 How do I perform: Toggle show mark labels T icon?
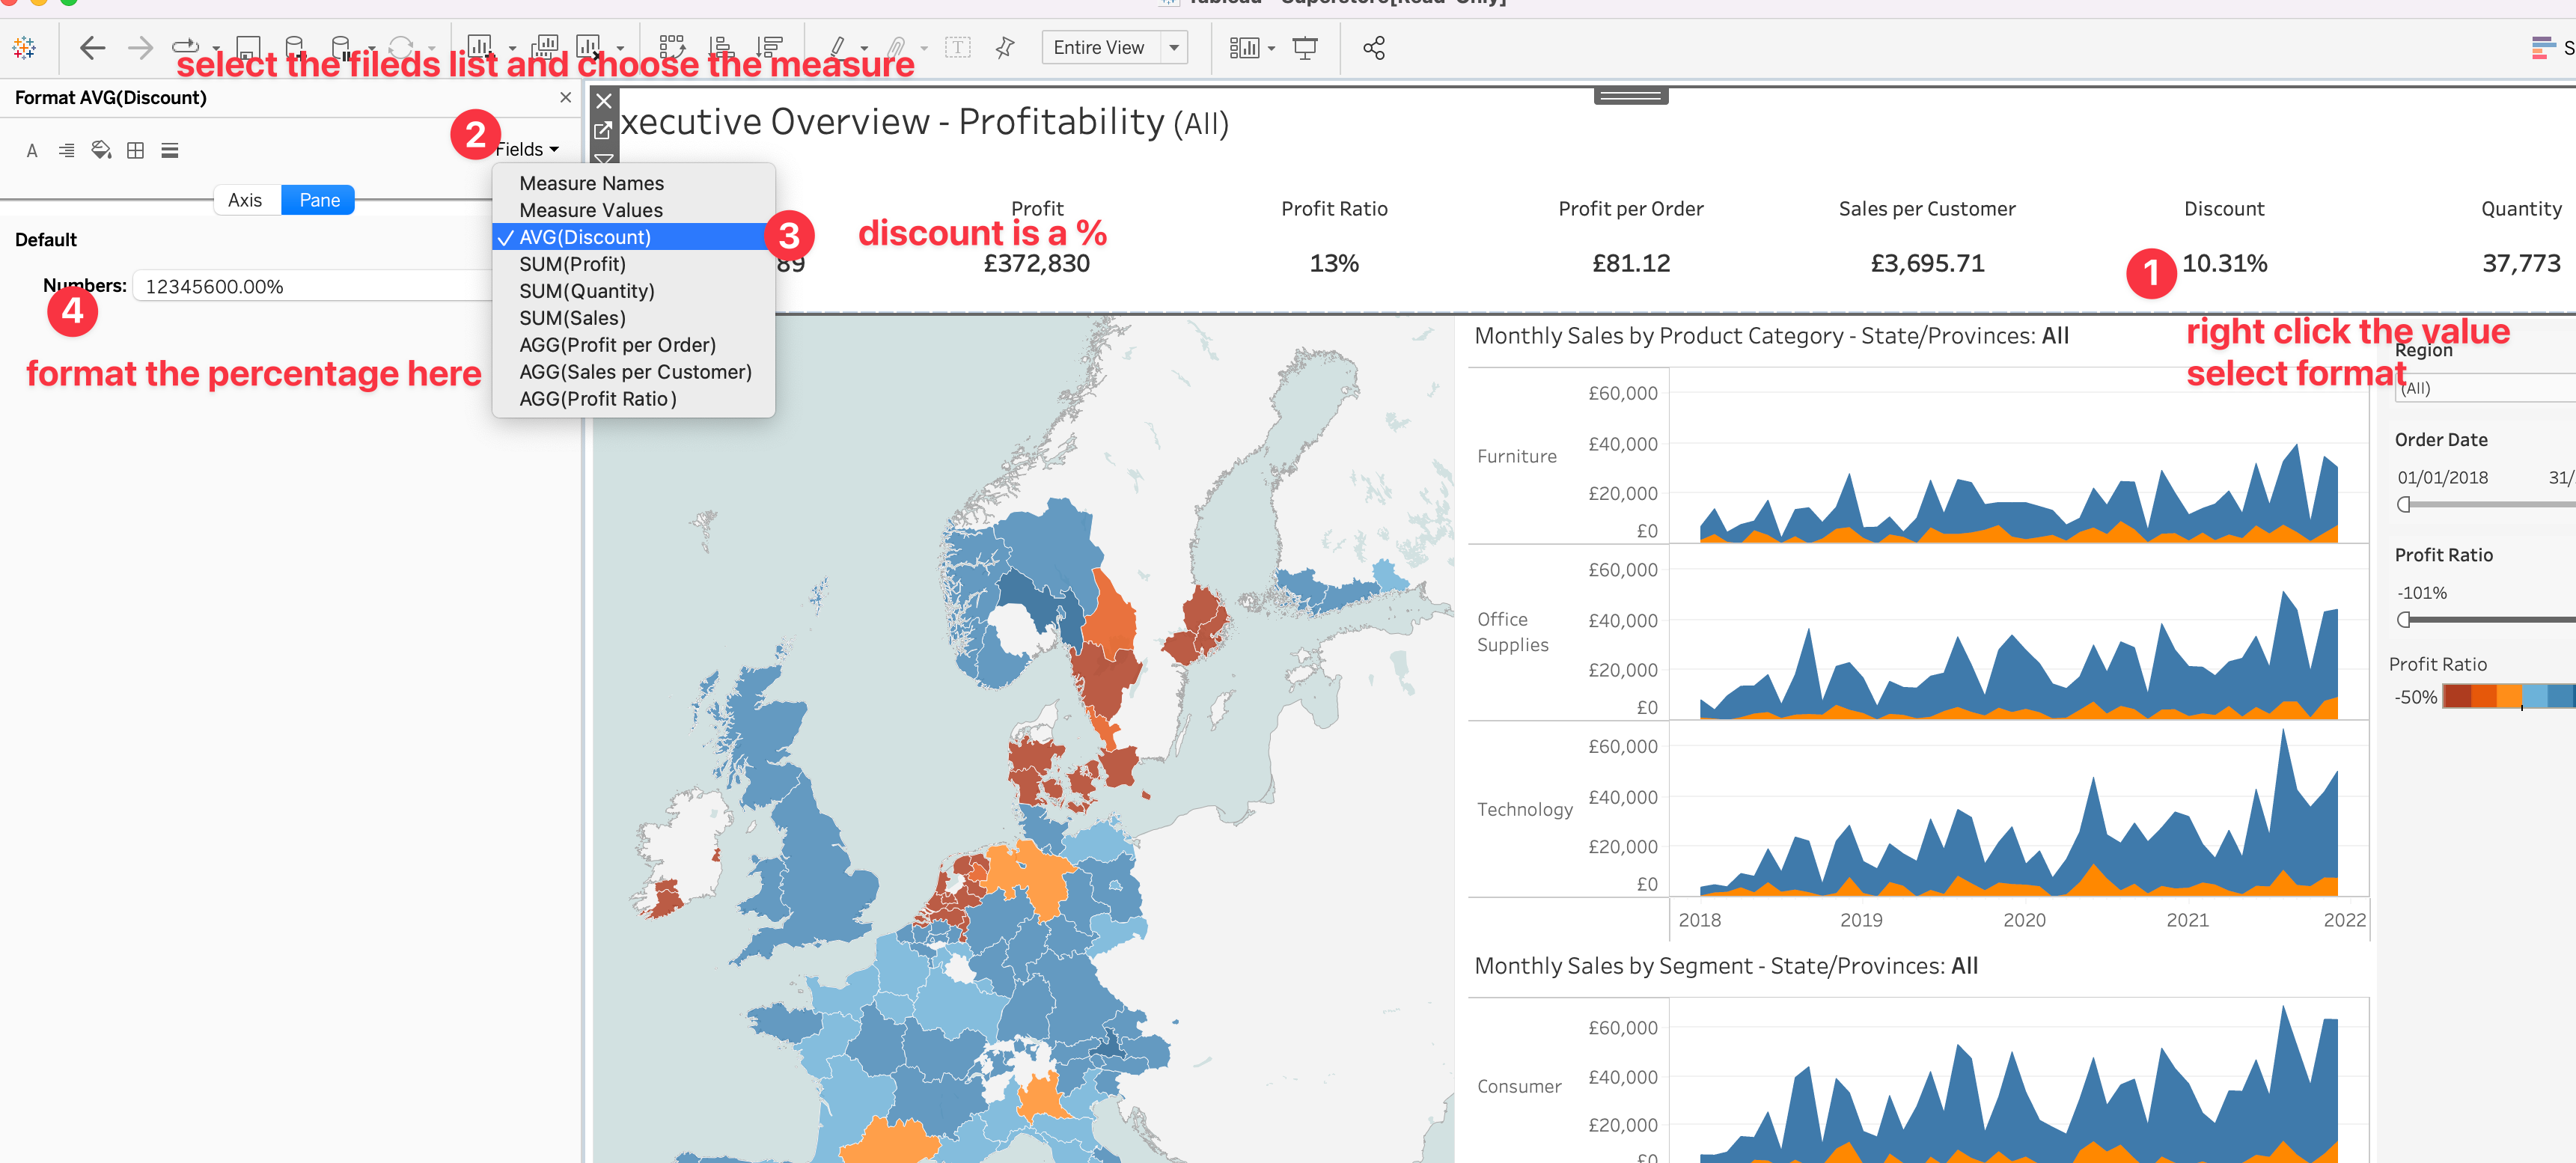click(x=957, y=47)
